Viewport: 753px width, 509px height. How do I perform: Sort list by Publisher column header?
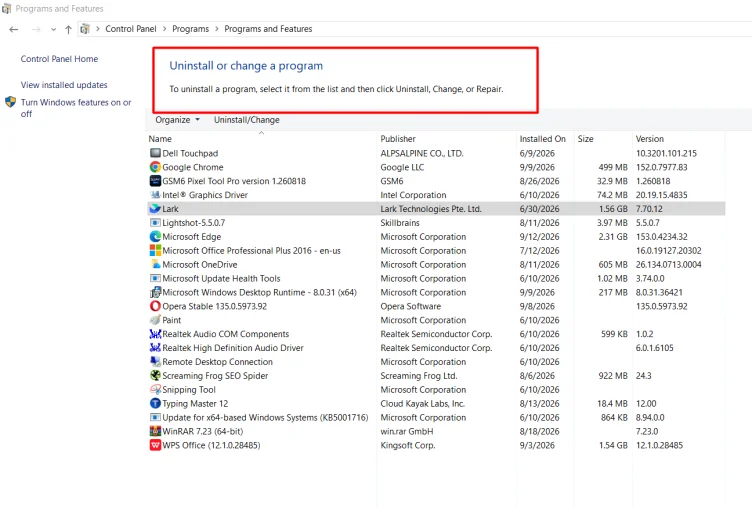click(398, 139)
